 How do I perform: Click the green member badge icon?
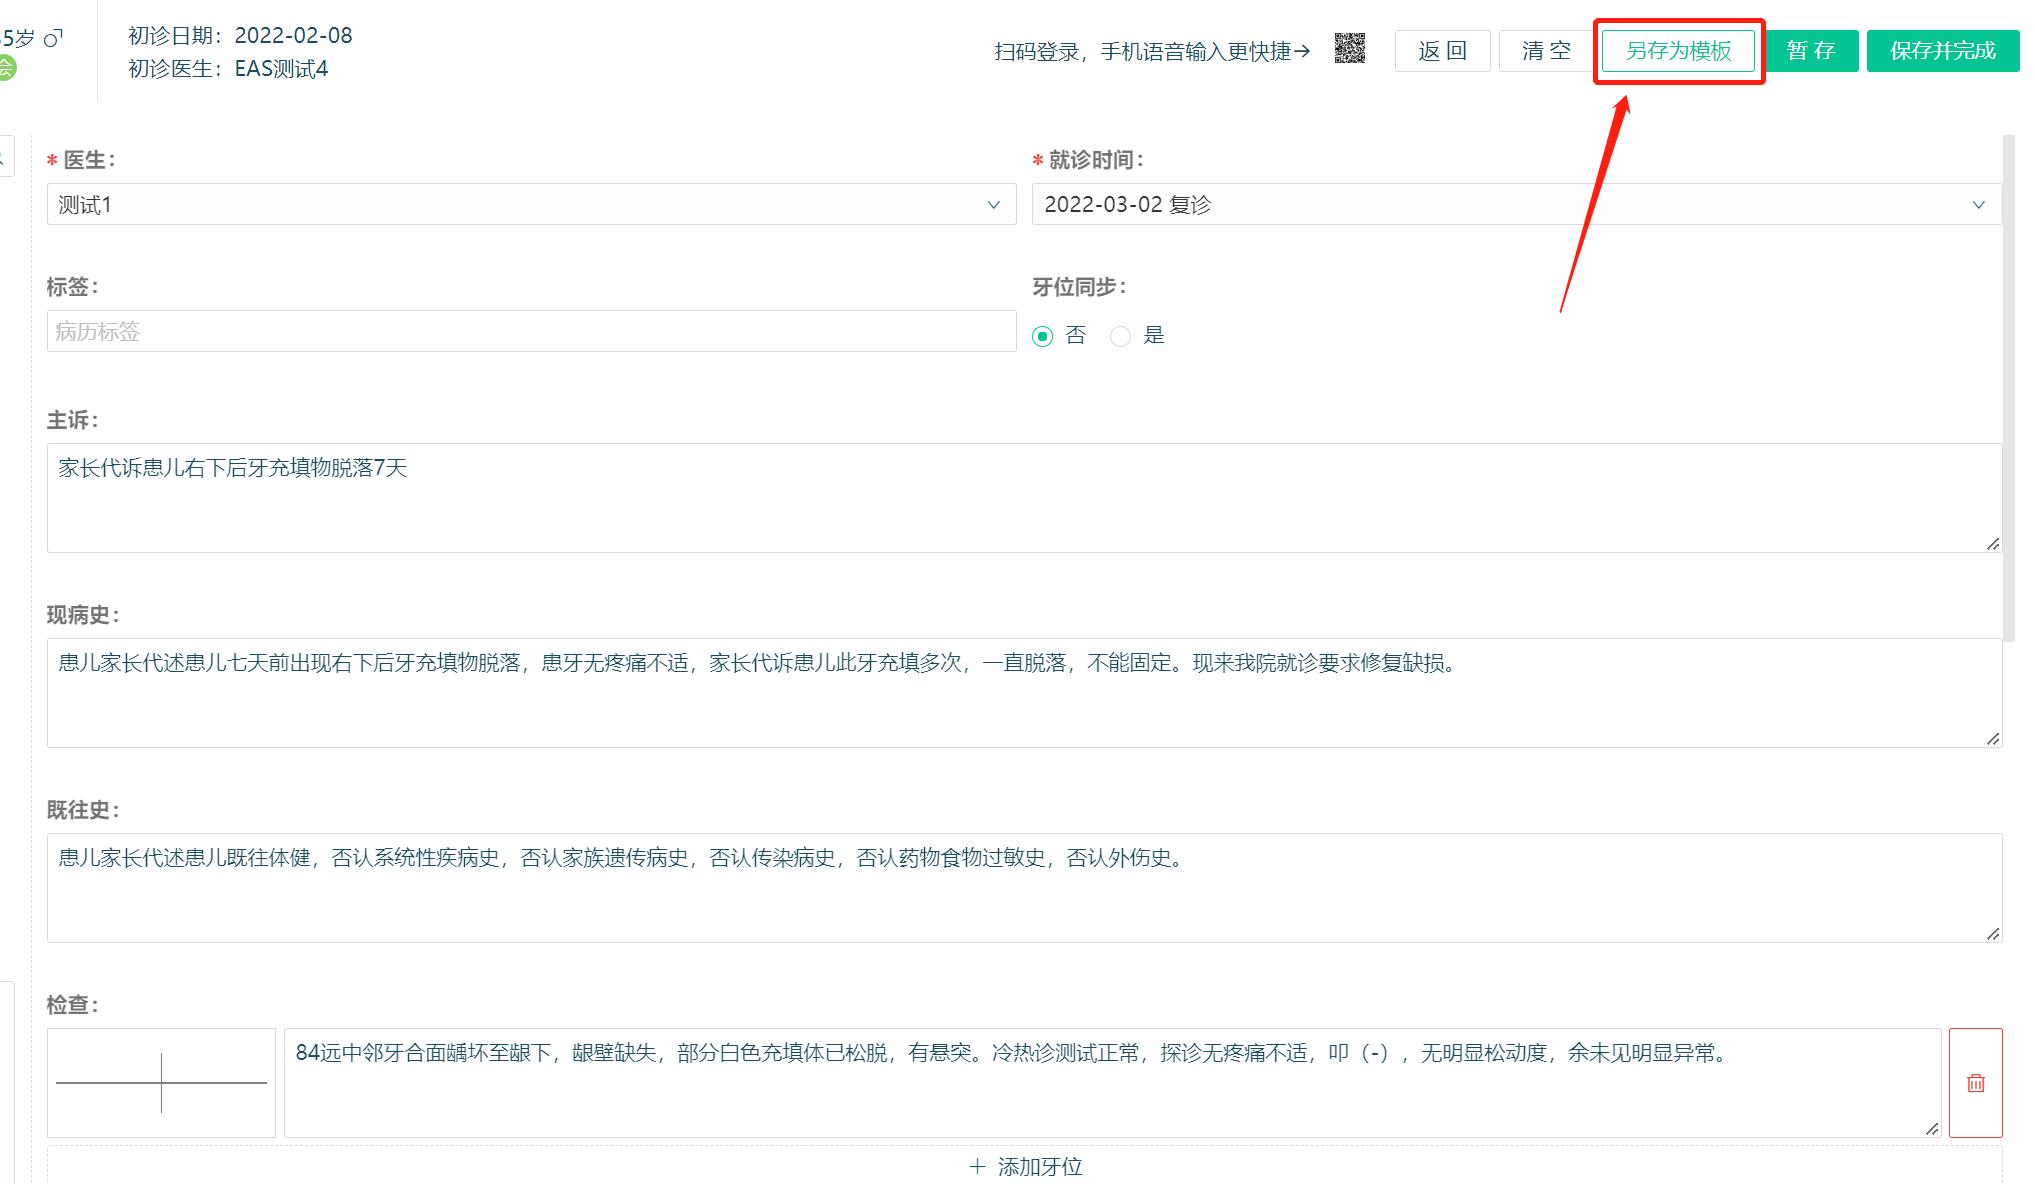[x=6, y=68]
